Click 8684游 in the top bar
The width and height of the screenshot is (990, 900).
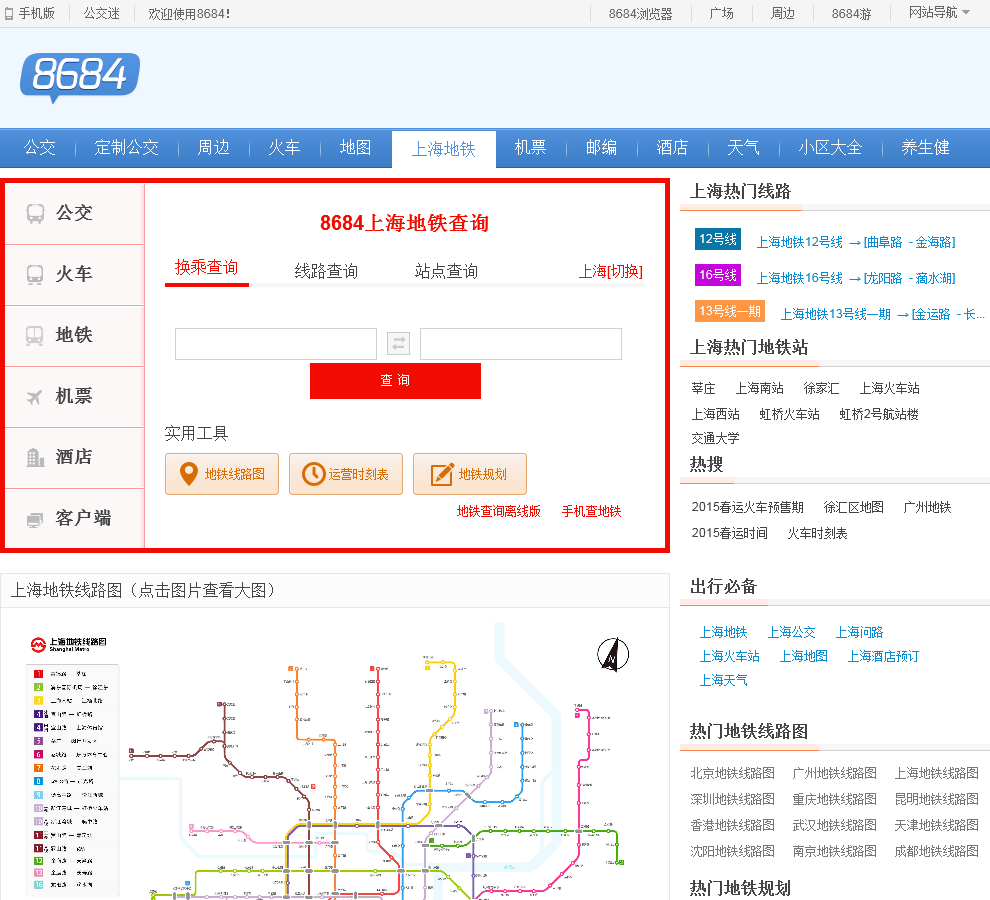pos(851,14)
